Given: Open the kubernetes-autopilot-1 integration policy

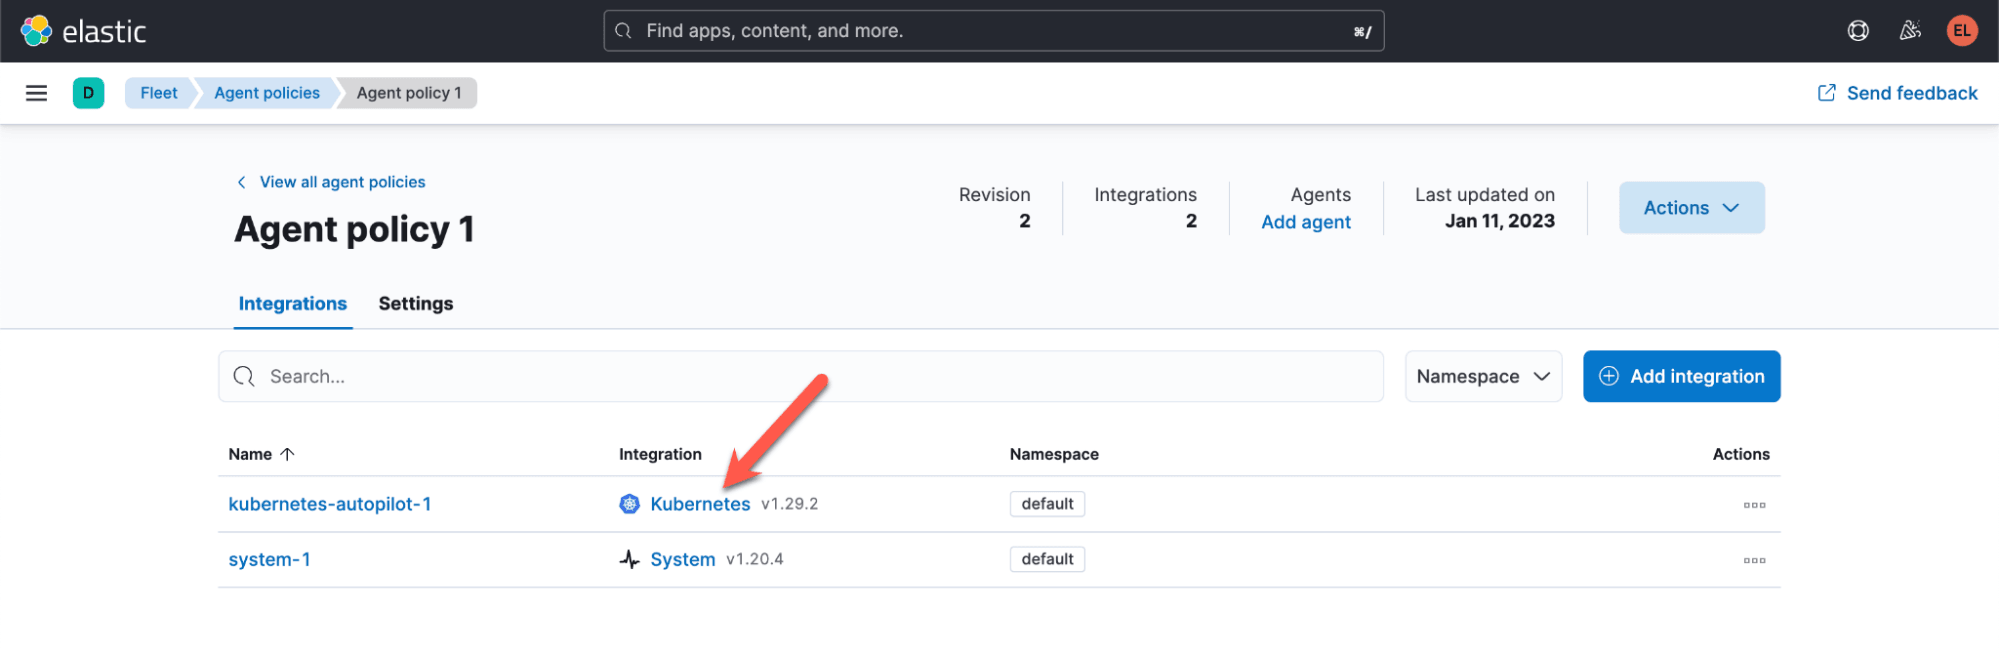Looking at the screenshot, I should pos(329,504).
